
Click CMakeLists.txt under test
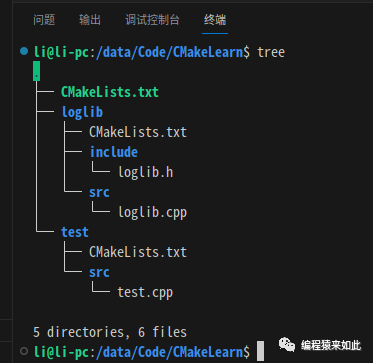138,252
